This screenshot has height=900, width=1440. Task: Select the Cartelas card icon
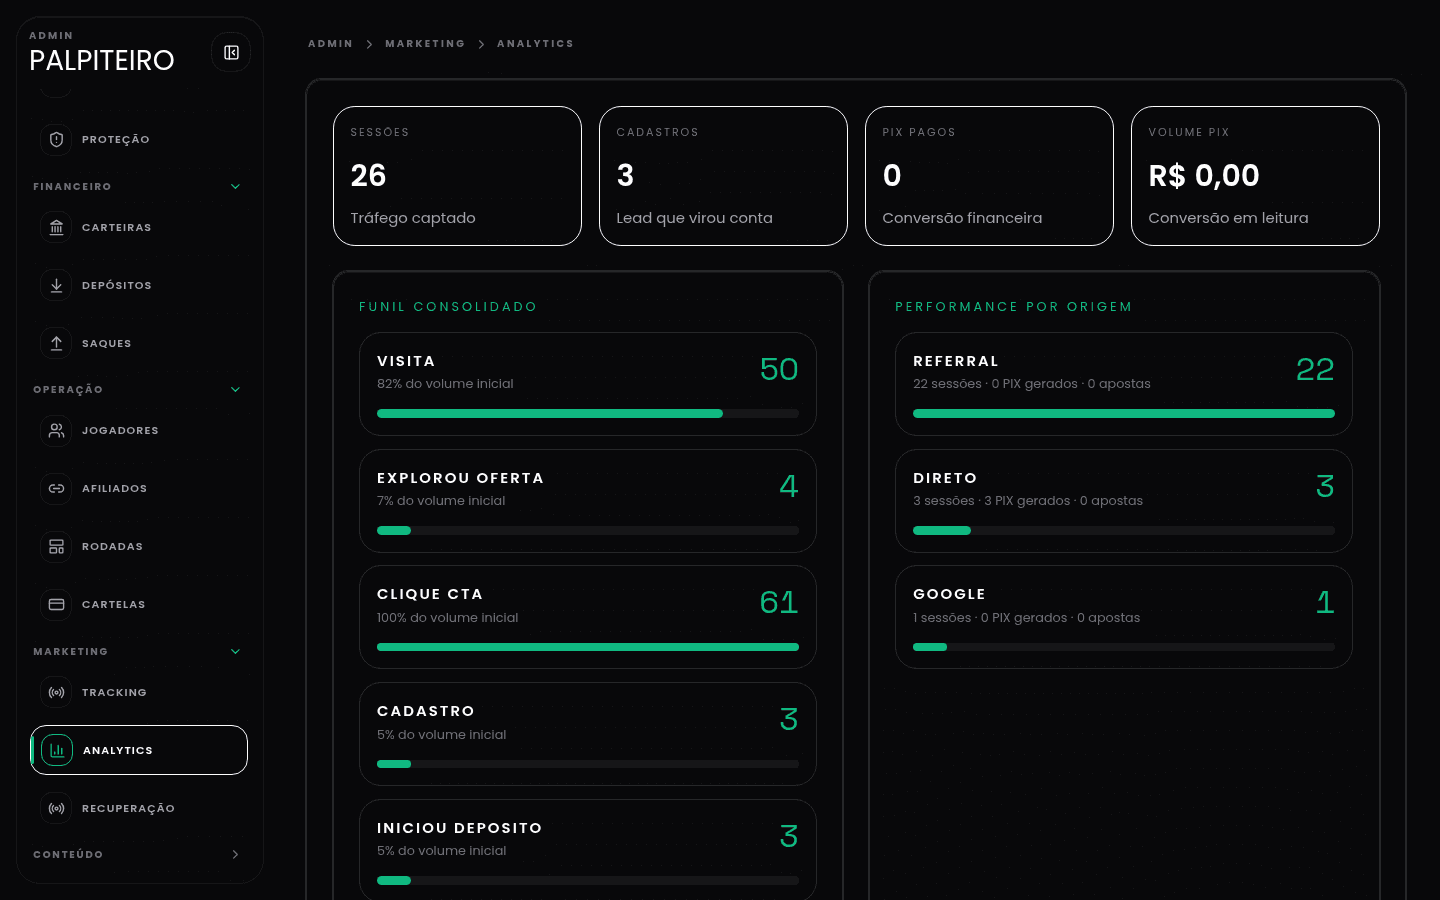[x=57, y=604]
